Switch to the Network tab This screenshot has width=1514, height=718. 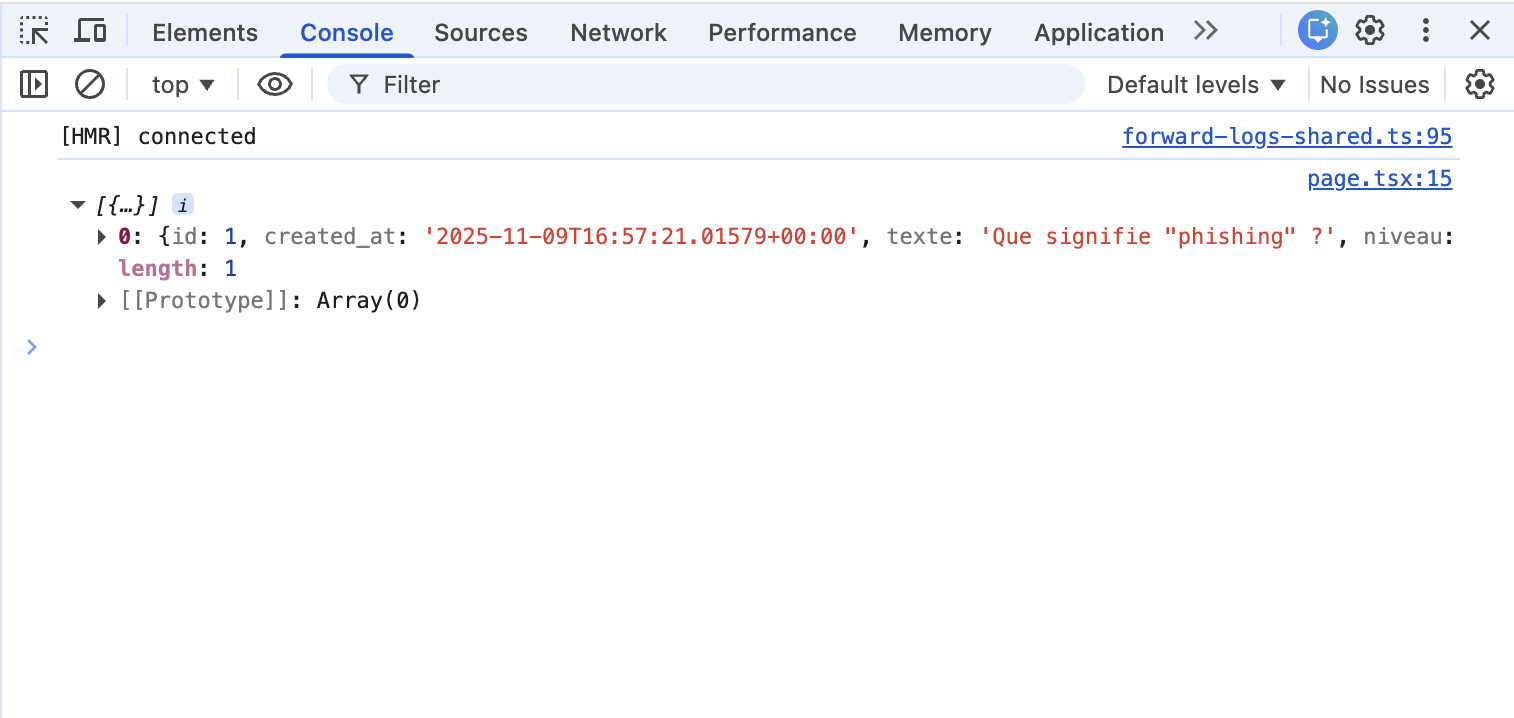[618, 32]
